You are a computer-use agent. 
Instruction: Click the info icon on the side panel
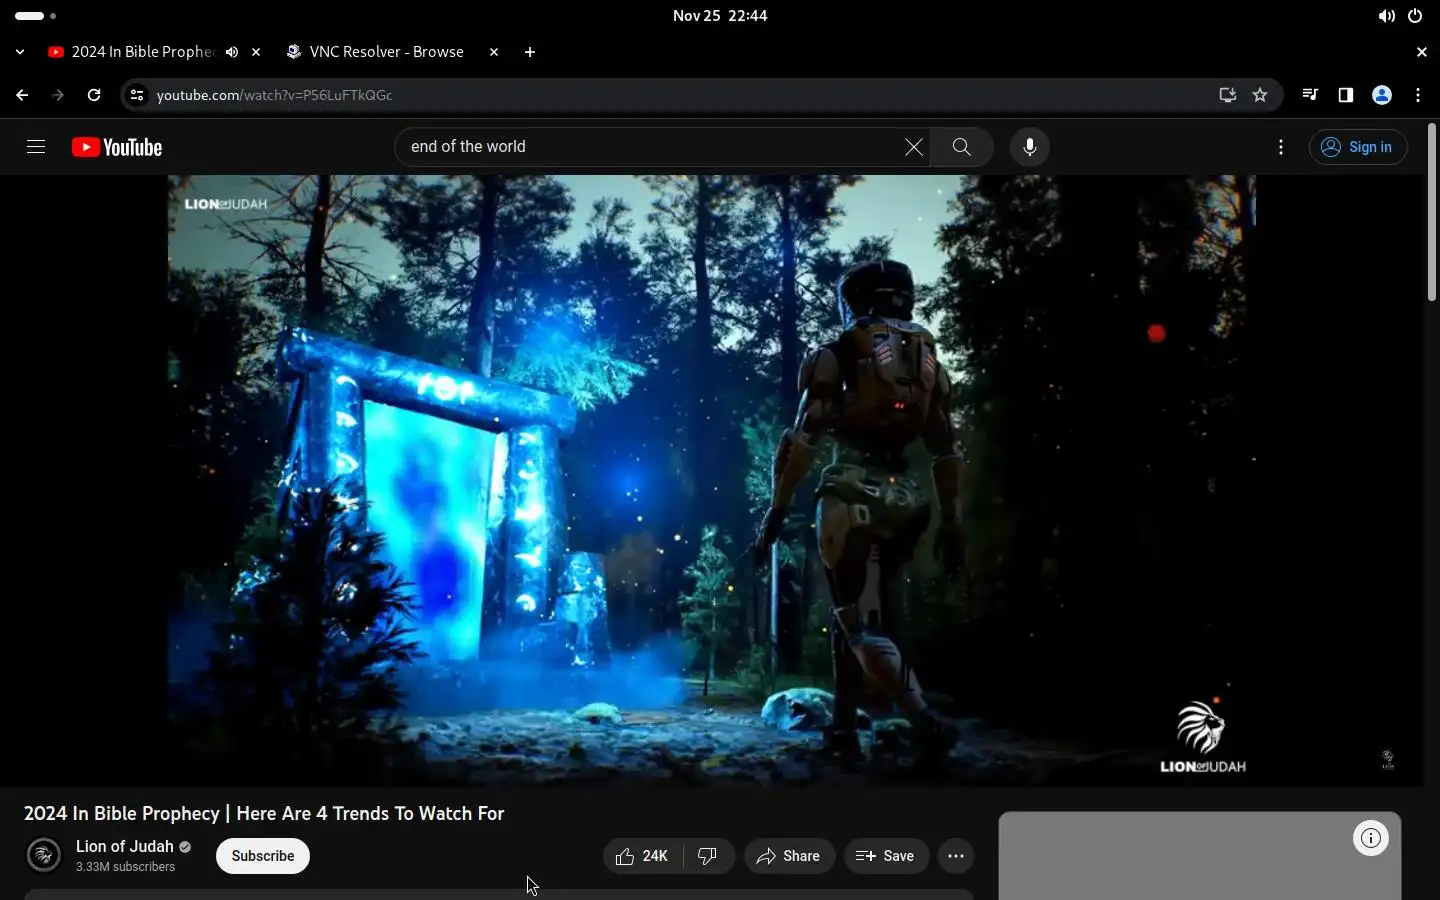click(x=1371, y=838)
